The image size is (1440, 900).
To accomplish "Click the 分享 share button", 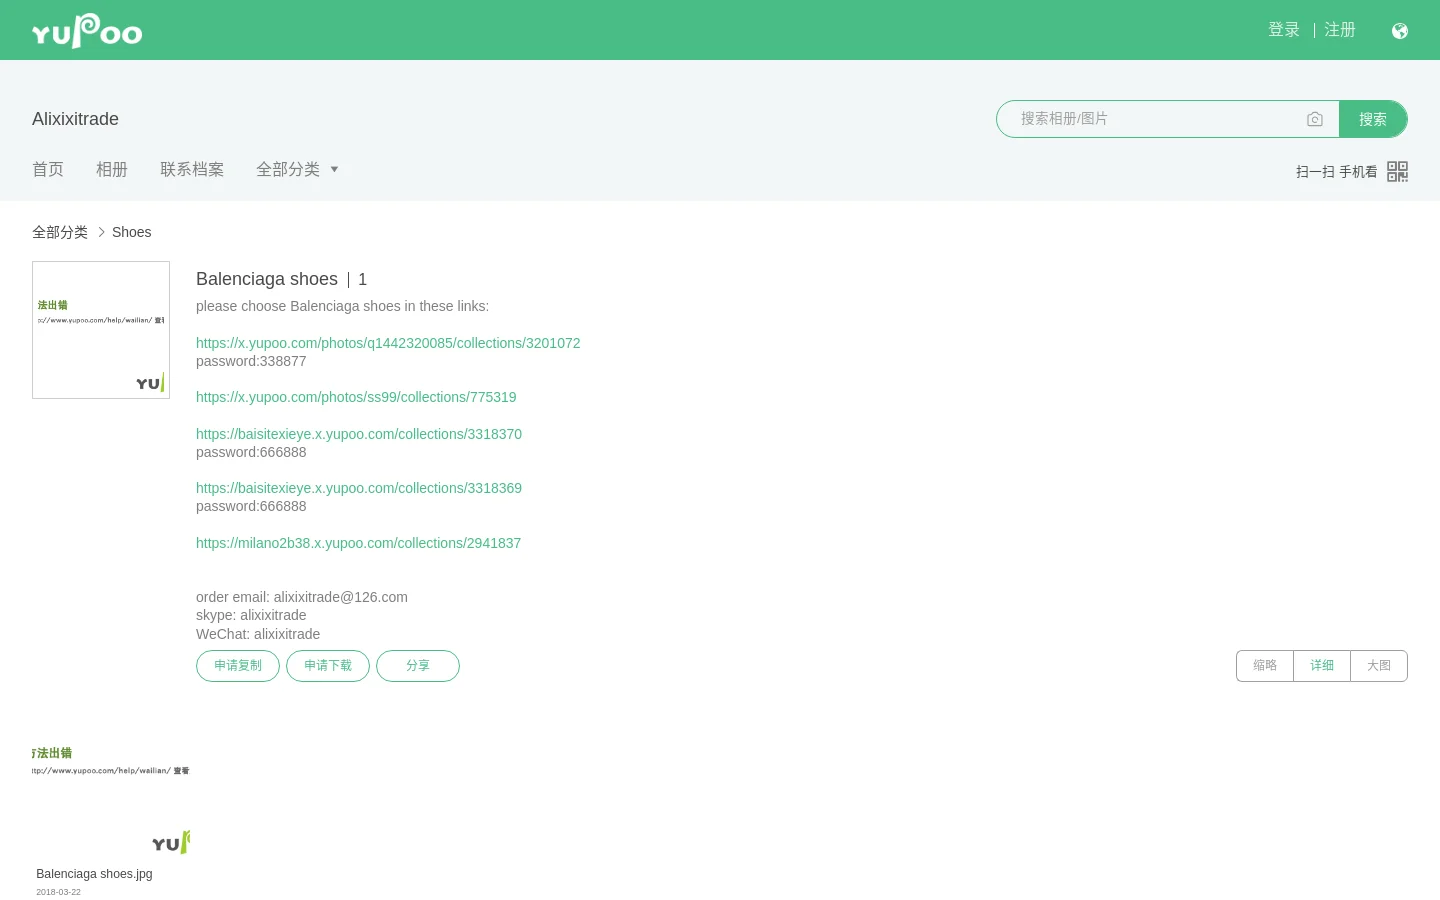I will 418,666.
